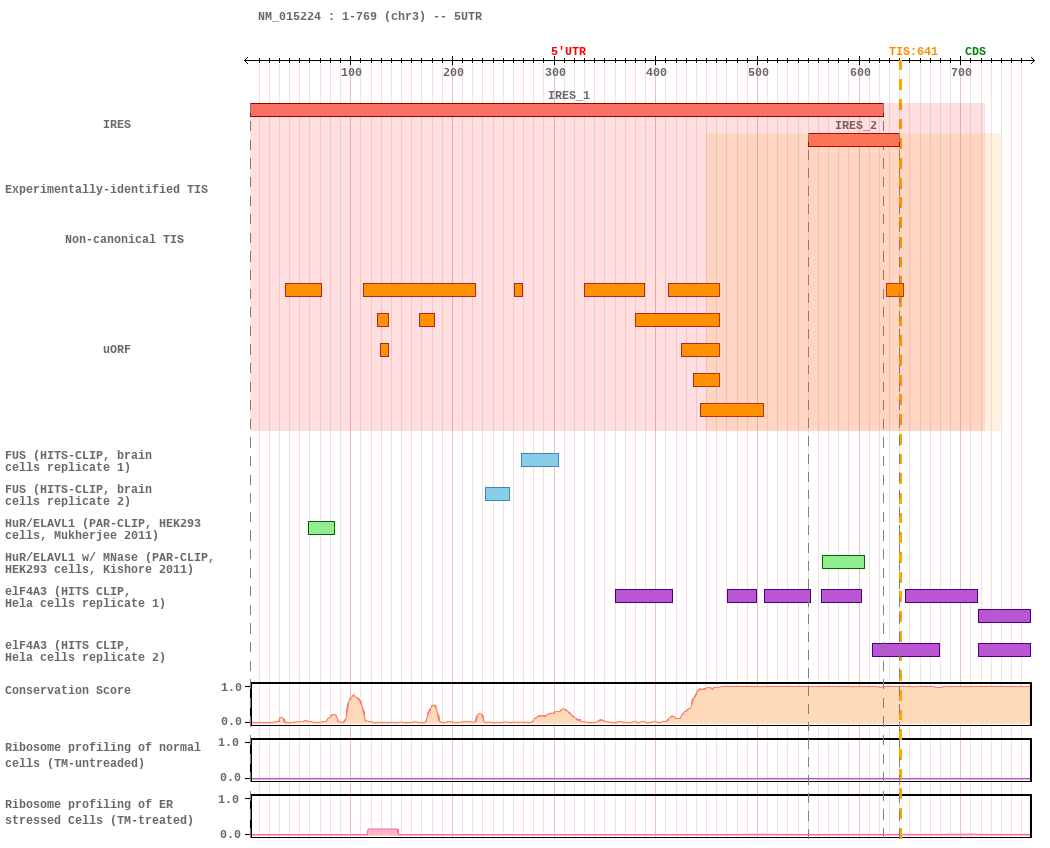Select the blue FUS replicate 2 binding block
This screenshot has height=848, width=1050.
point(498,494)
